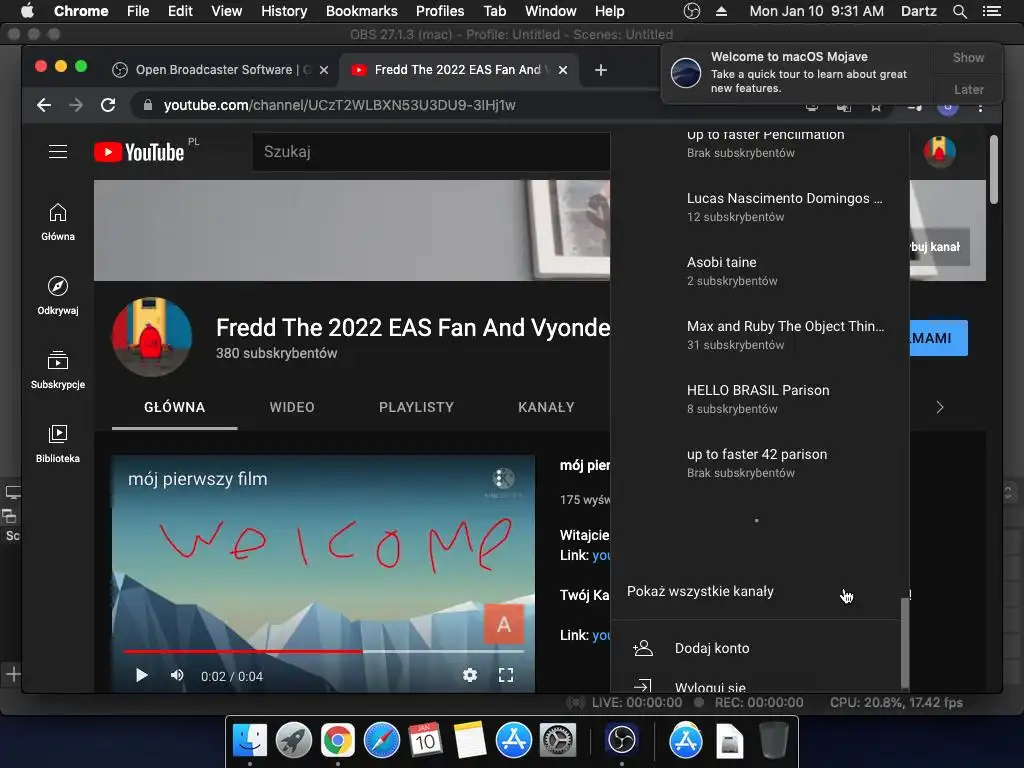Click the channel profile picture
1024x768 pixels.
[x=152, y=337]
